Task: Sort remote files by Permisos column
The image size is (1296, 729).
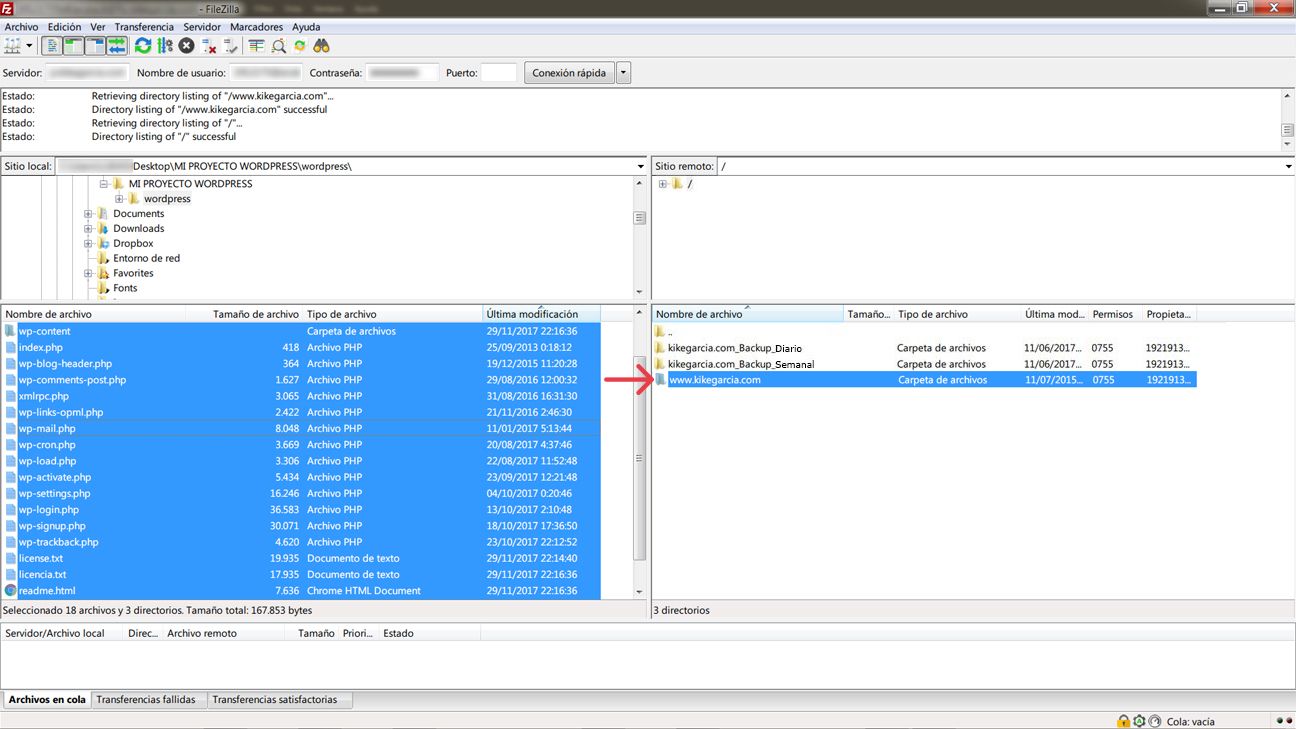Action: point(1116,314)
